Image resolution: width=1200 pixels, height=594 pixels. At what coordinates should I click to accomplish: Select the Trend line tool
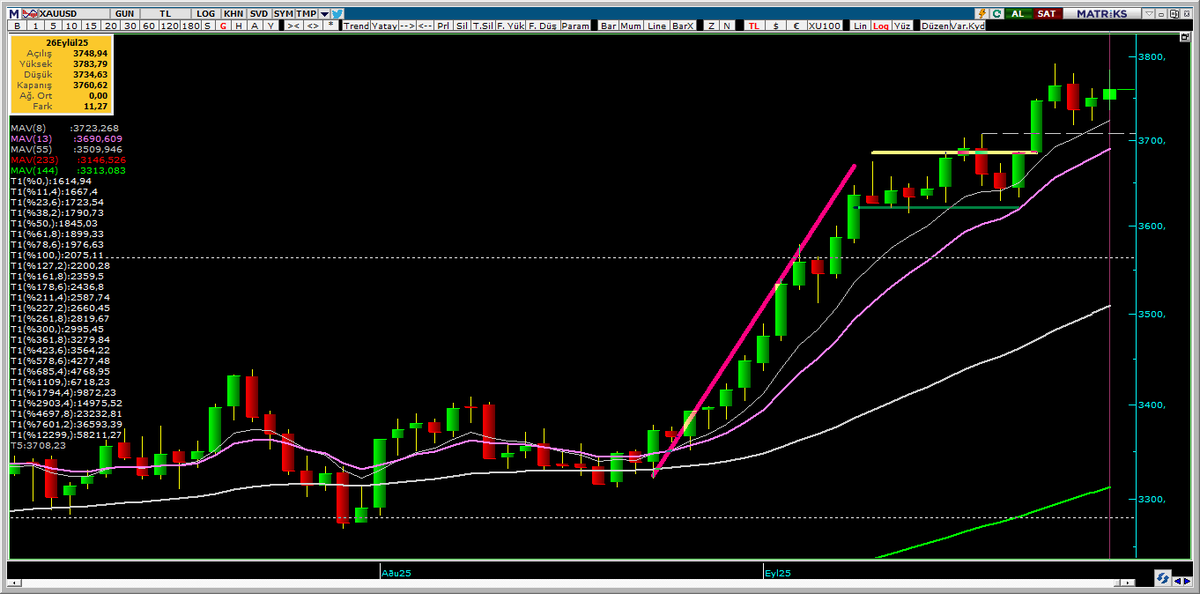click(x=356, y=26)
